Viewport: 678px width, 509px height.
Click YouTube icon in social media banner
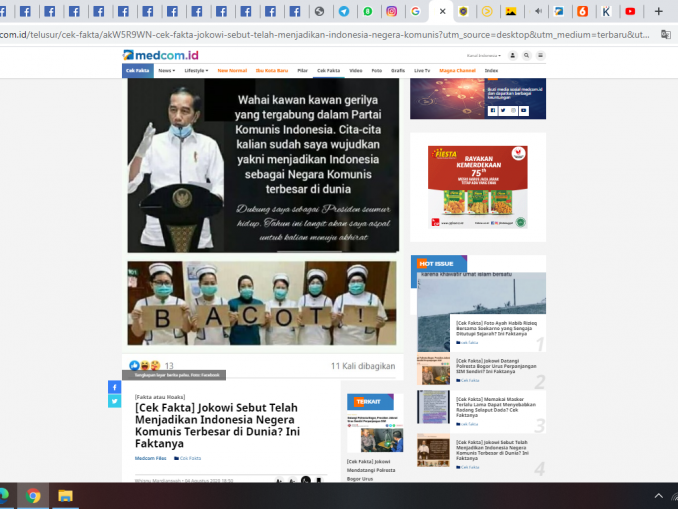coord(524,111)
